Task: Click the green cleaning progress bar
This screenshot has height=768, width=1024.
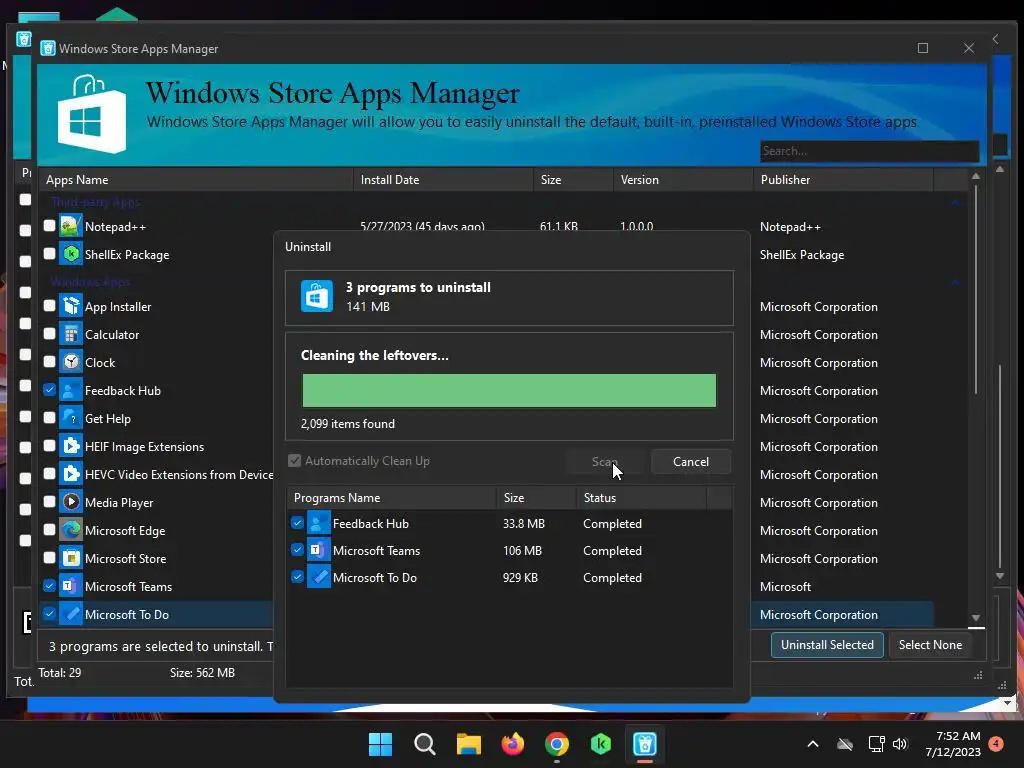Action: [509, 391]
